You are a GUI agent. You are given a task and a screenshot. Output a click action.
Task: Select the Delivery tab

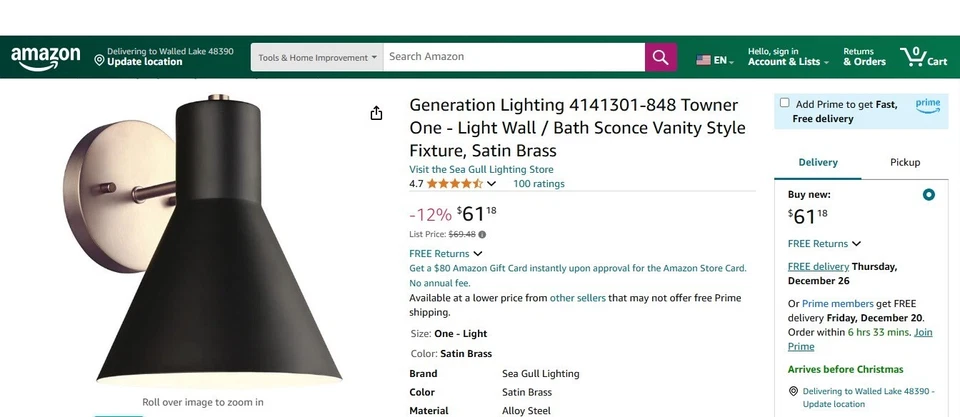818,162
